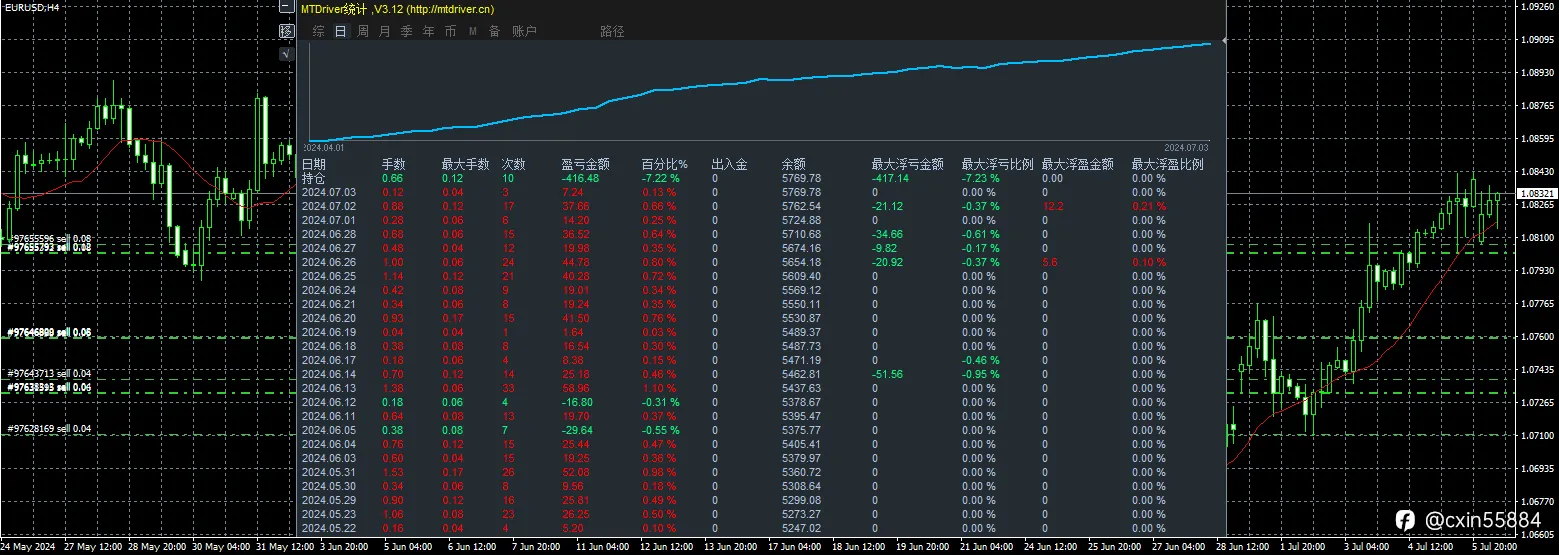Click the 出入金 column header
Viewport: 1559px width, 555px height.
point(730,164)
